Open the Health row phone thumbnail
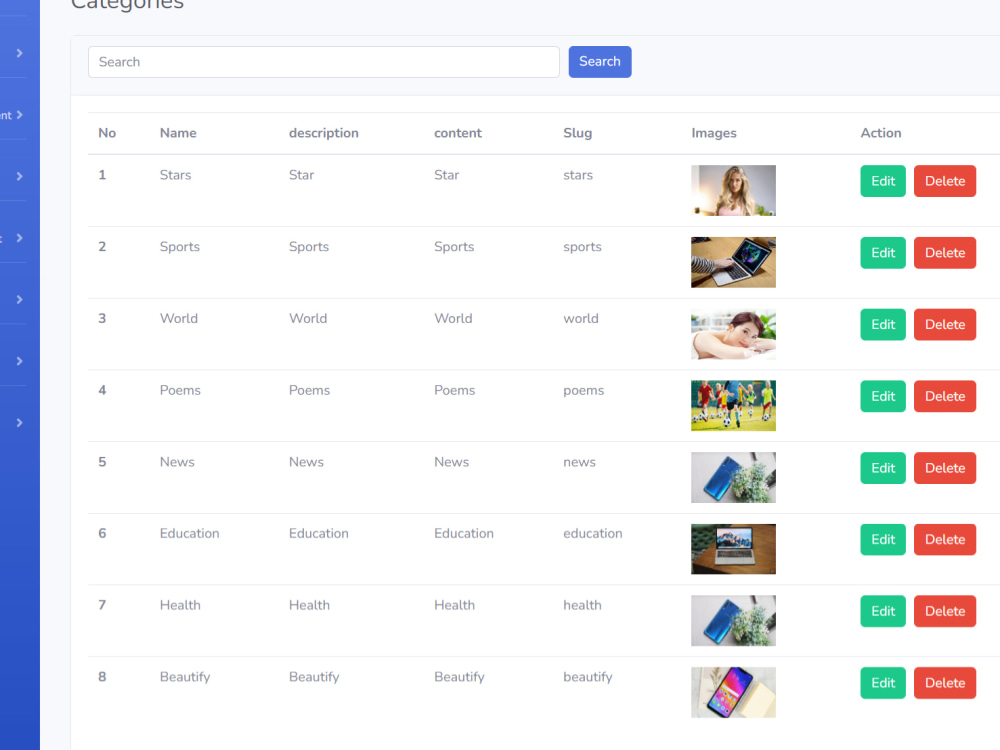Viewport: 1000px width, 750px height. pyautogui.click(x=733, y=621)
